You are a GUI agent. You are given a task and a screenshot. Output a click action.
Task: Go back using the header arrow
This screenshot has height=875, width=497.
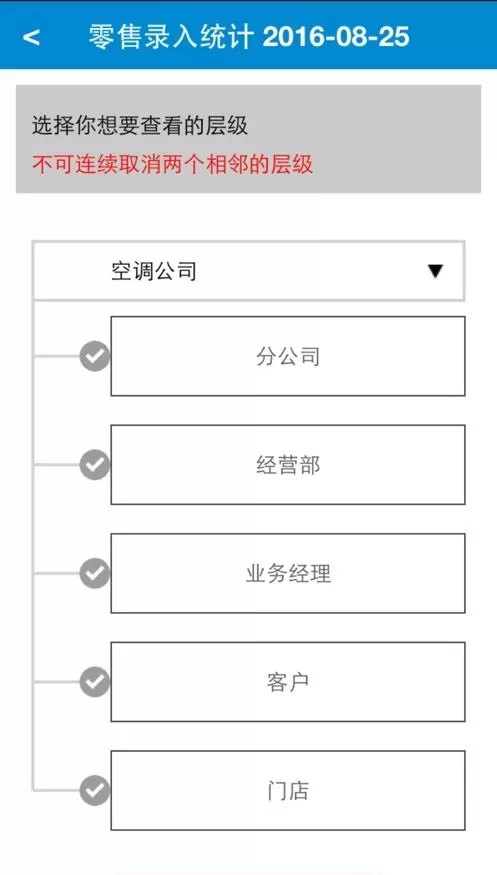[31, 37]
